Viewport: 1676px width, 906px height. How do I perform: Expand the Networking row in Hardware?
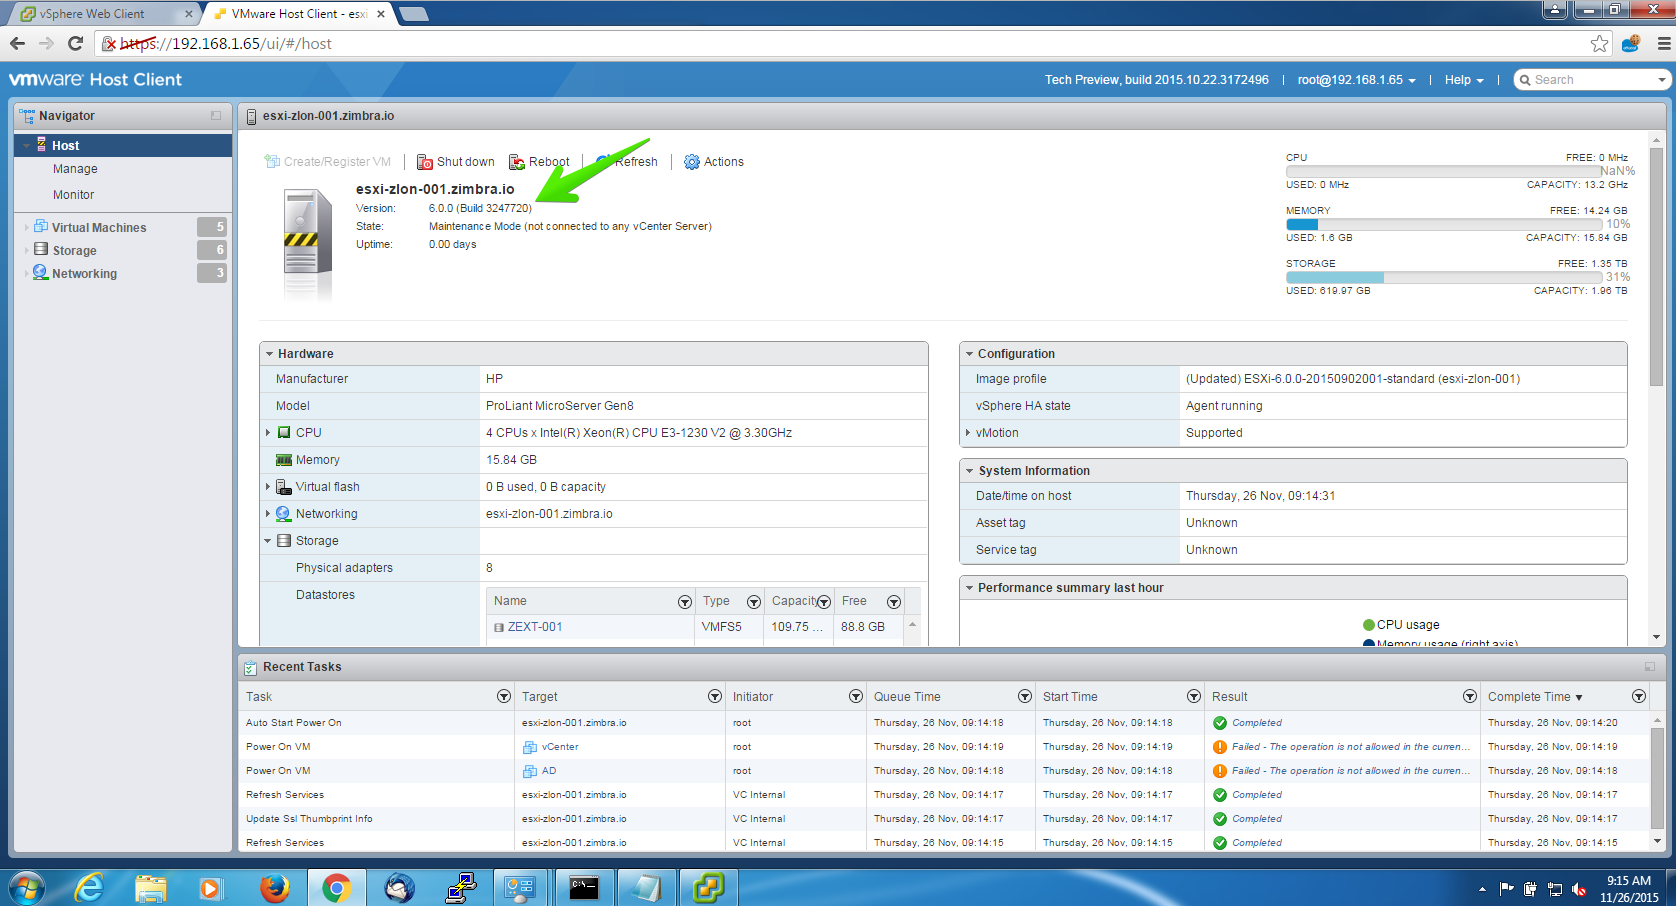[268, 514]
